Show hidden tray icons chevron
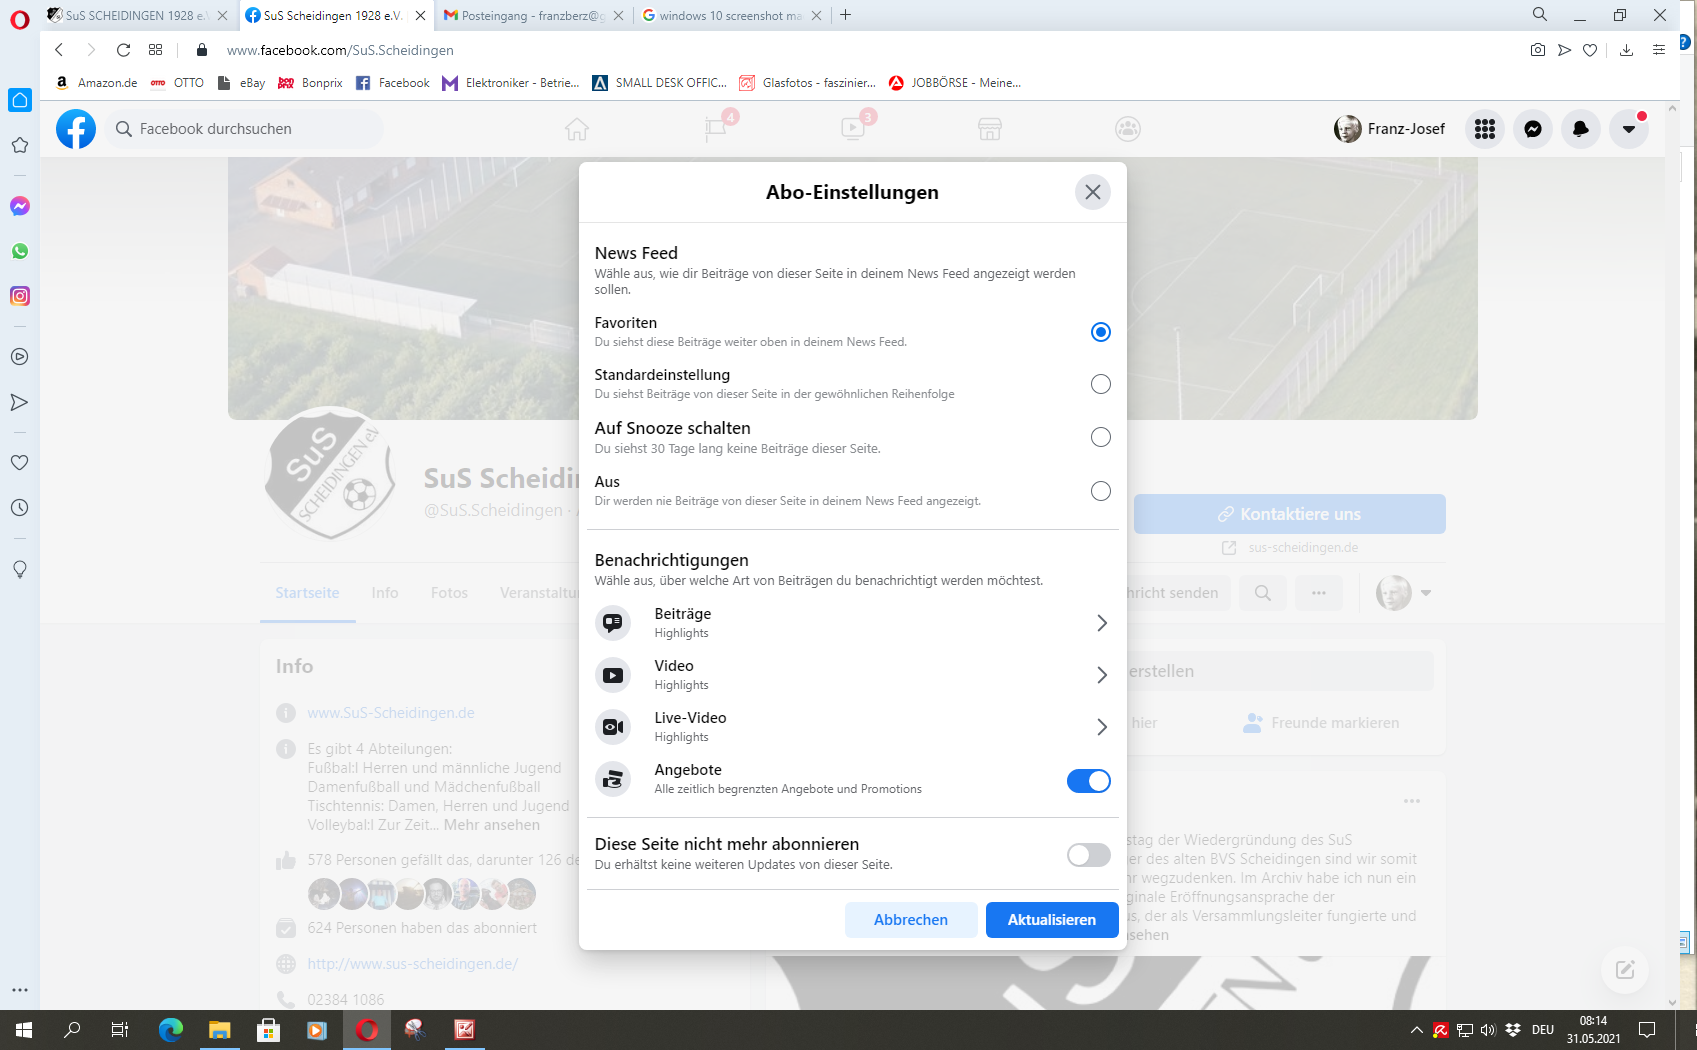Viewport: 1697px width, 1050px height. (x=1416, y=1030)
